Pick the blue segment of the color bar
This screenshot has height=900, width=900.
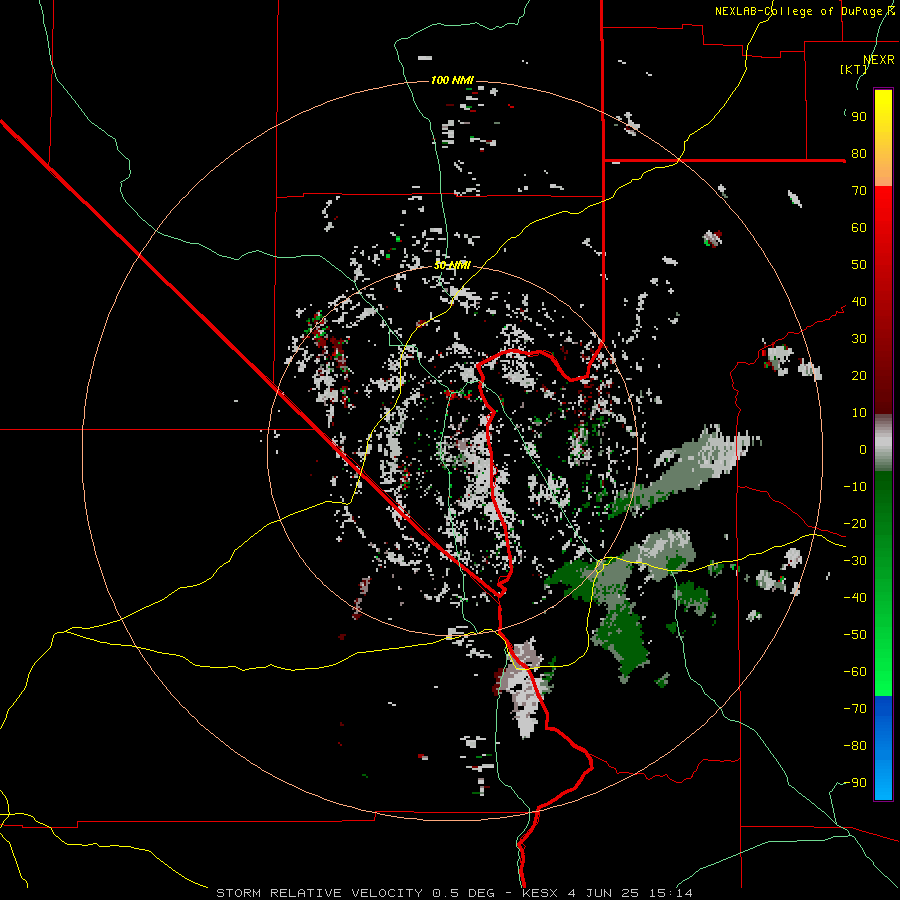click(883, 748)
